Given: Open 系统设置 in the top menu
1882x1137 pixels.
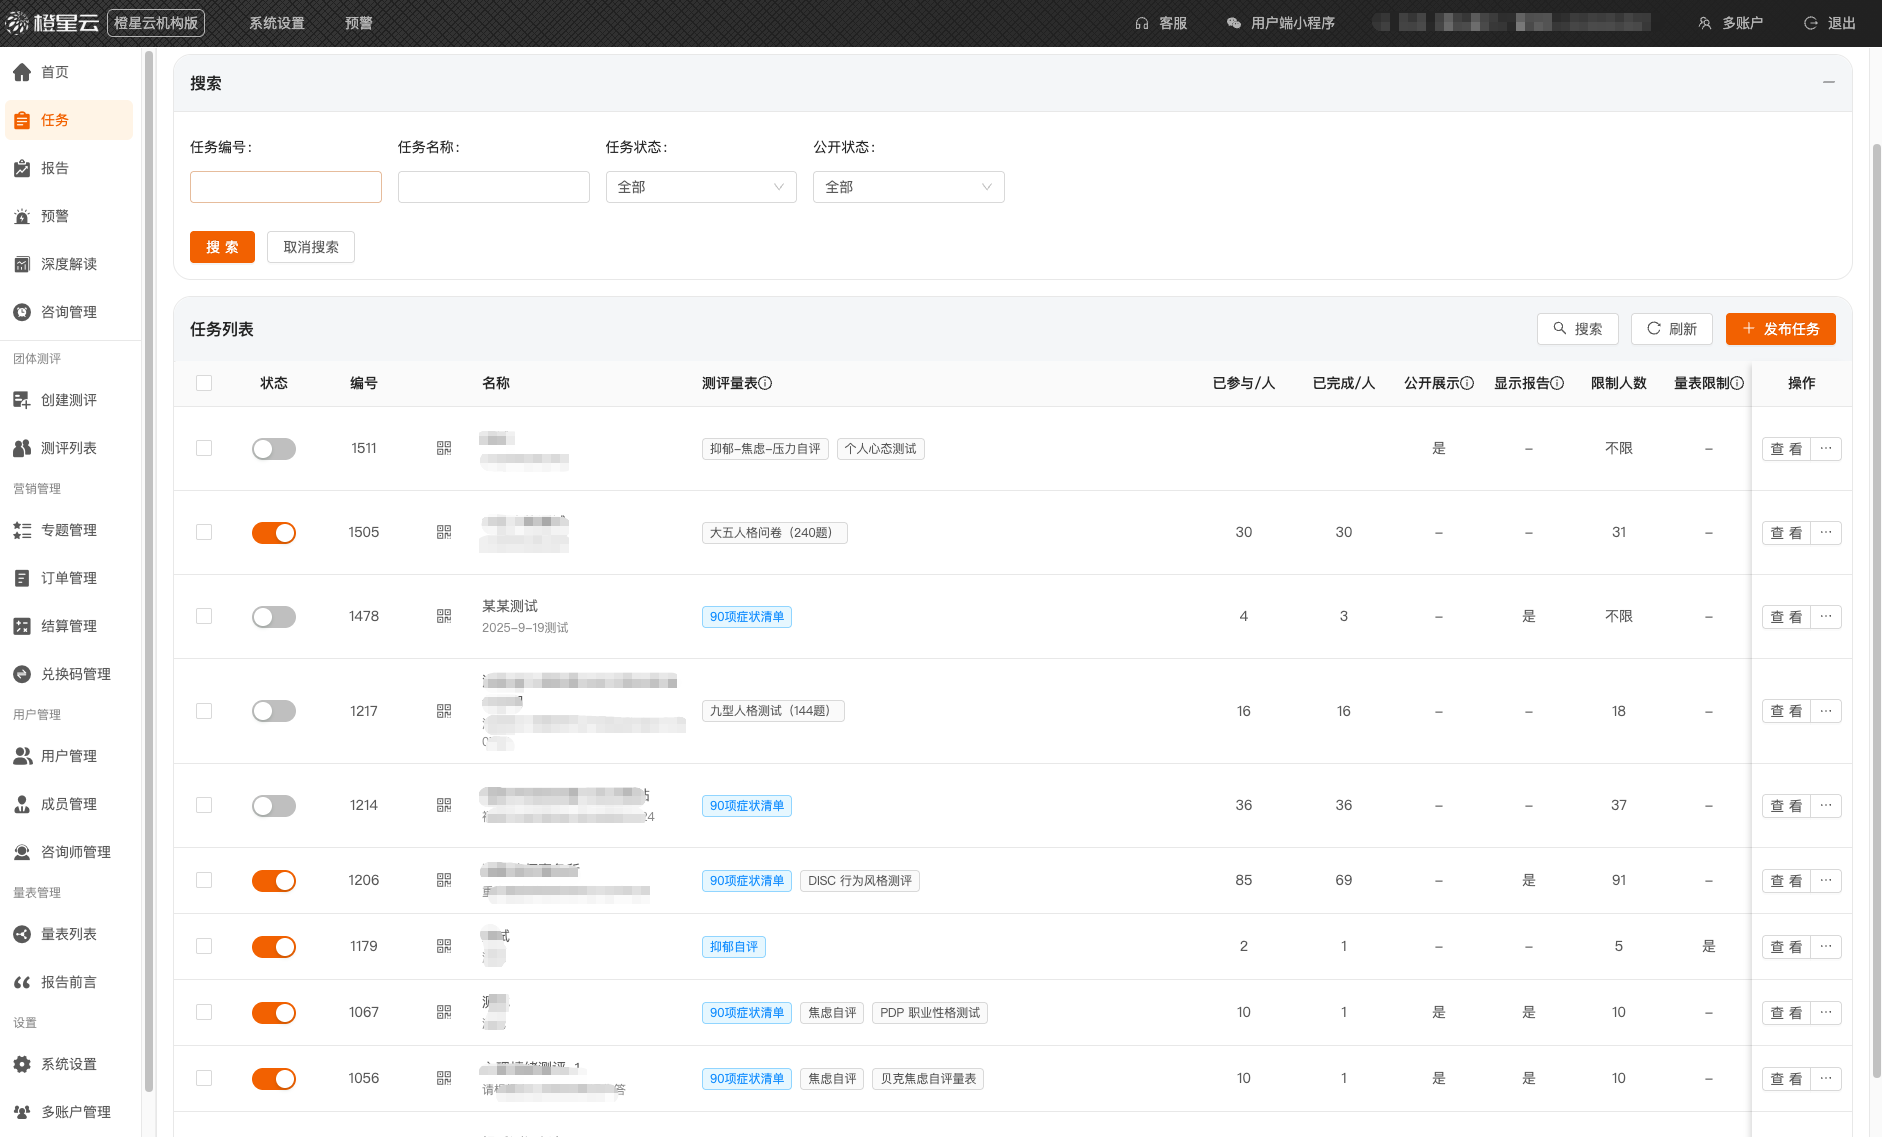Looking at the screenshot, I should coord(276,23).
